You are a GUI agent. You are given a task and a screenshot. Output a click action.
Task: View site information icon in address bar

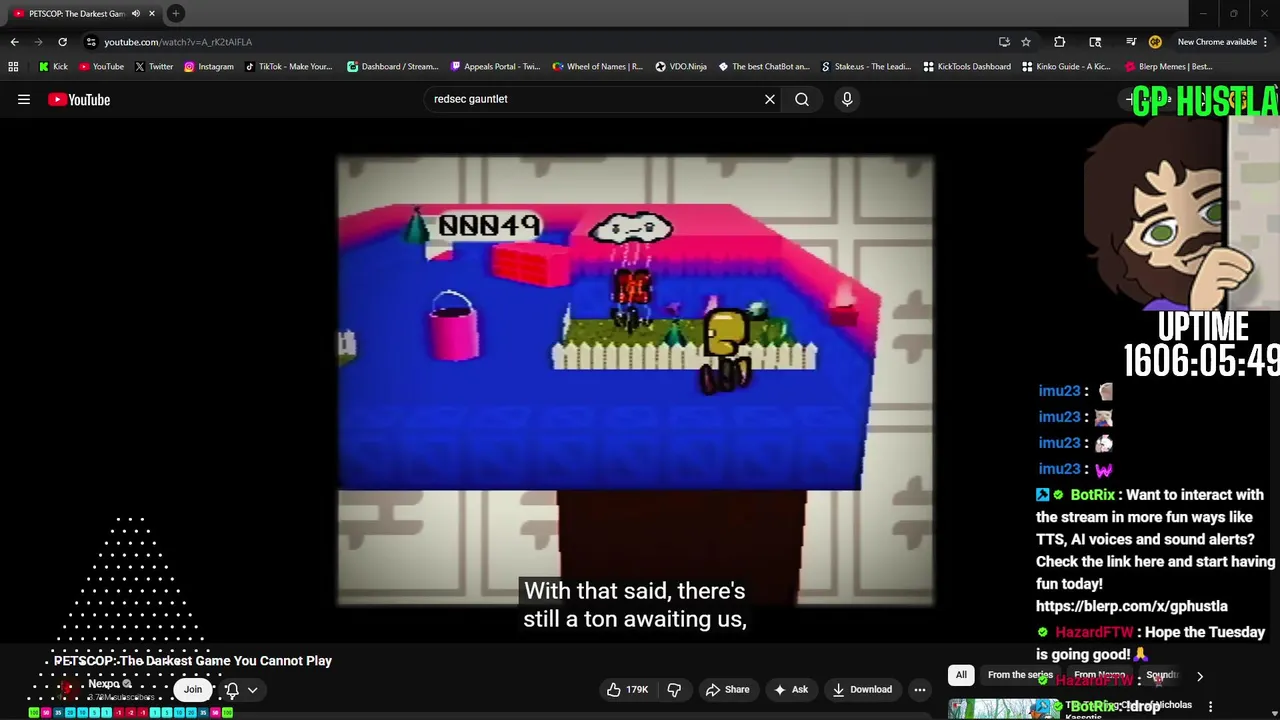click(91, 42)
